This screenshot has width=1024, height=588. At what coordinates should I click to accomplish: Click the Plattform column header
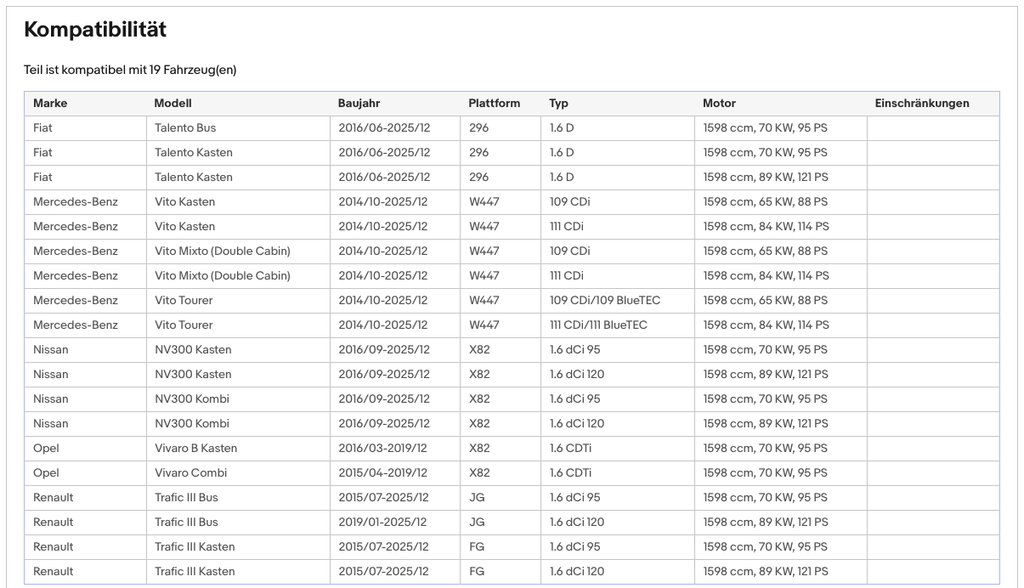click(x=494, y=103)
